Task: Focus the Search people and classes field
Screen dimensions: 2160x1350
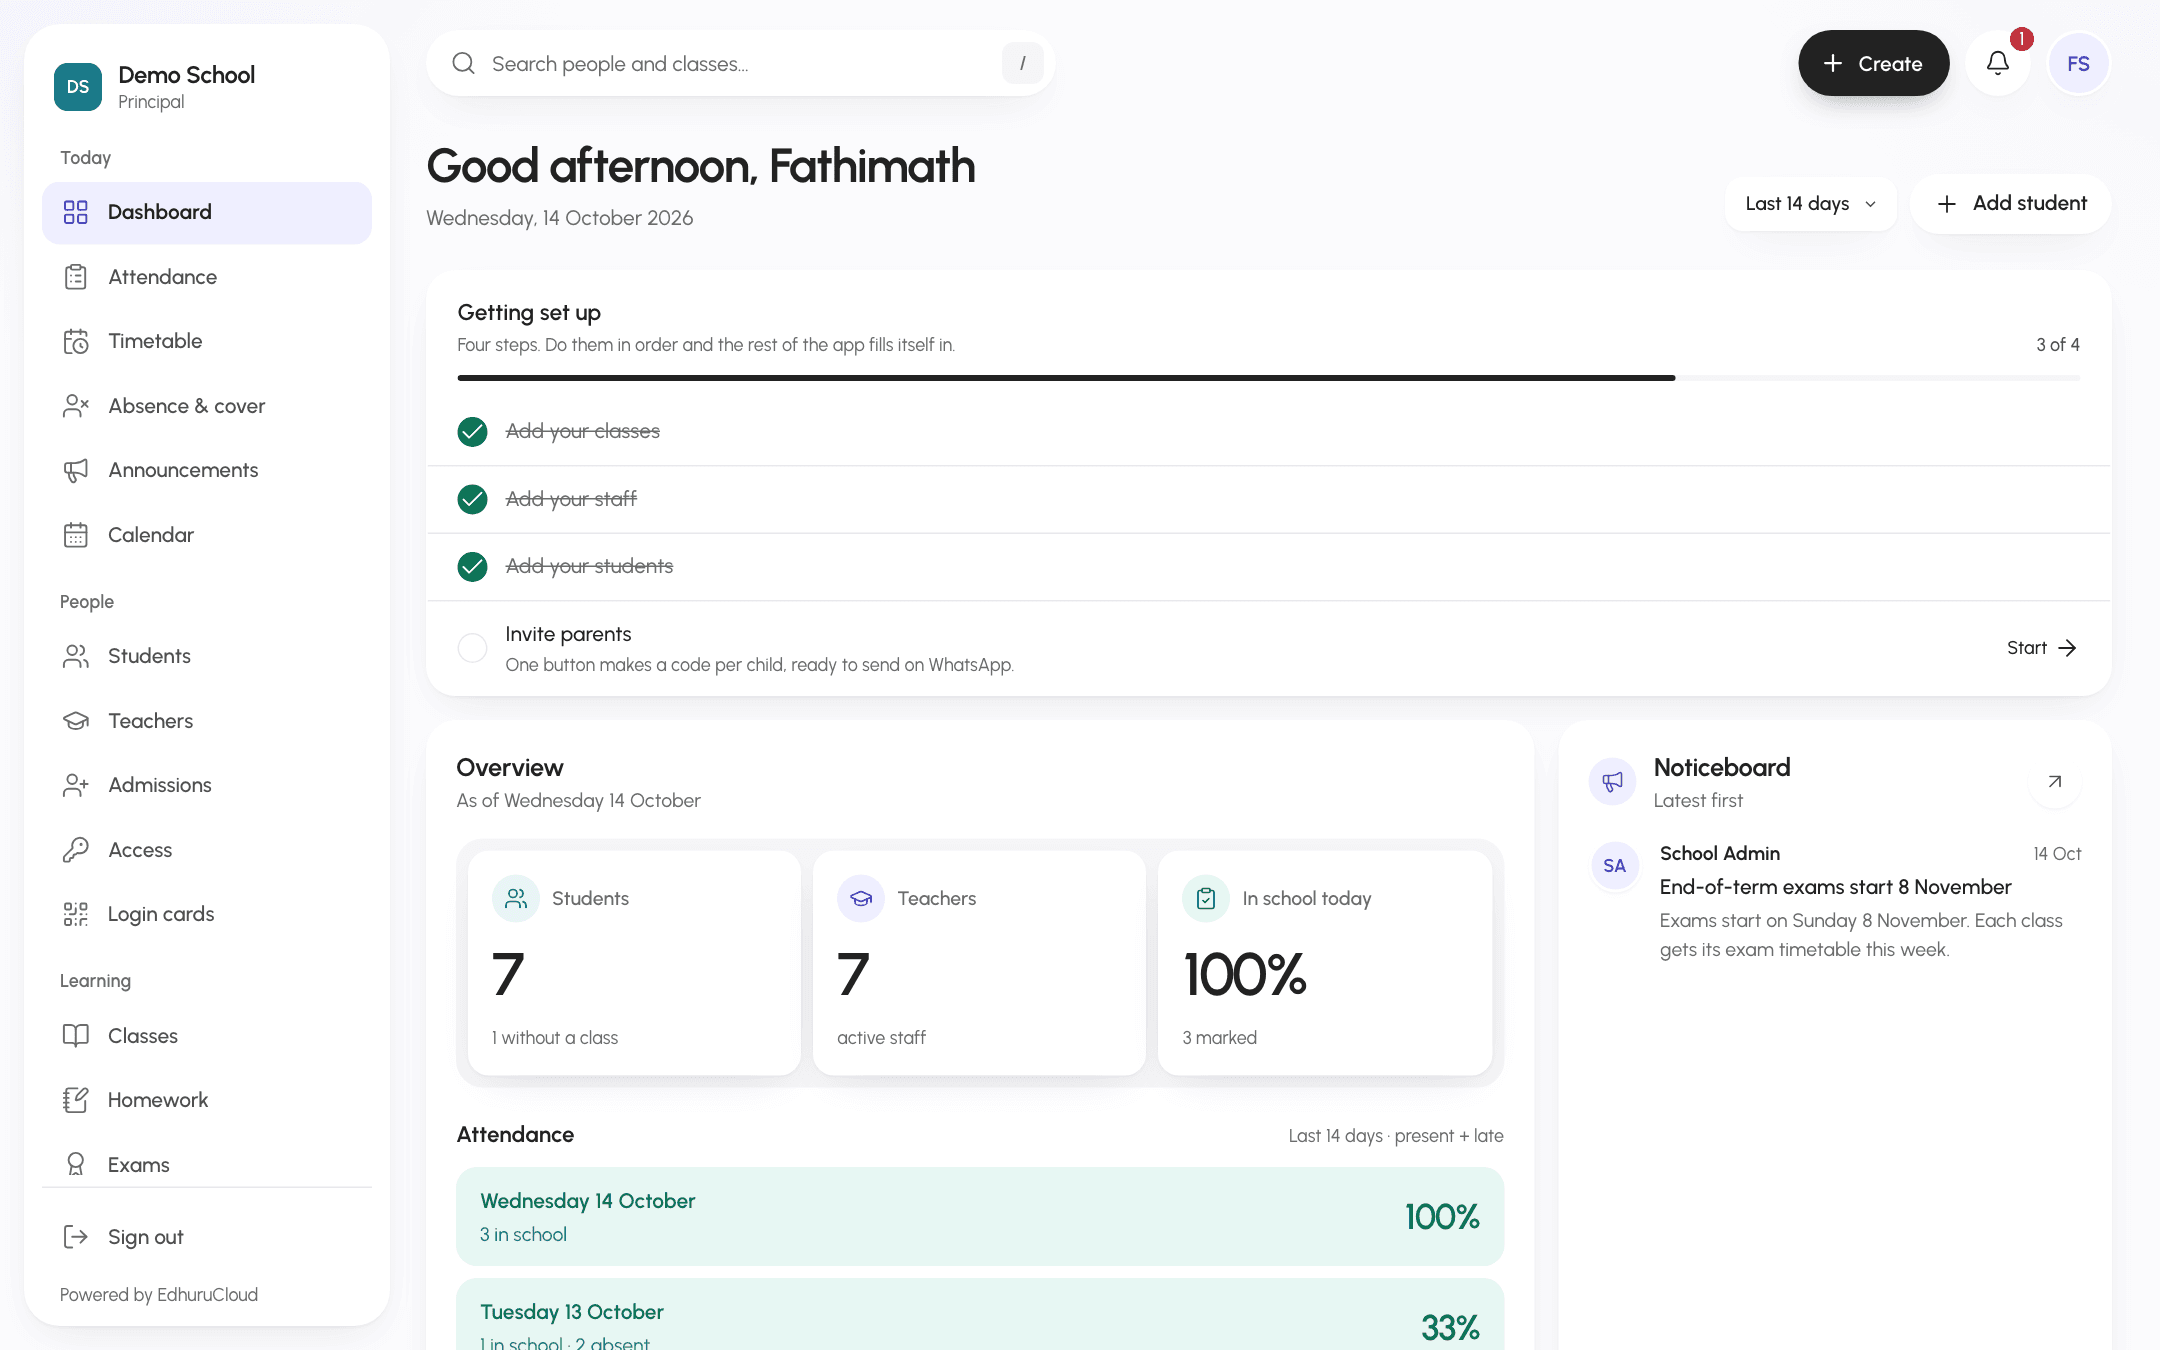Action: tap(740, 63)
